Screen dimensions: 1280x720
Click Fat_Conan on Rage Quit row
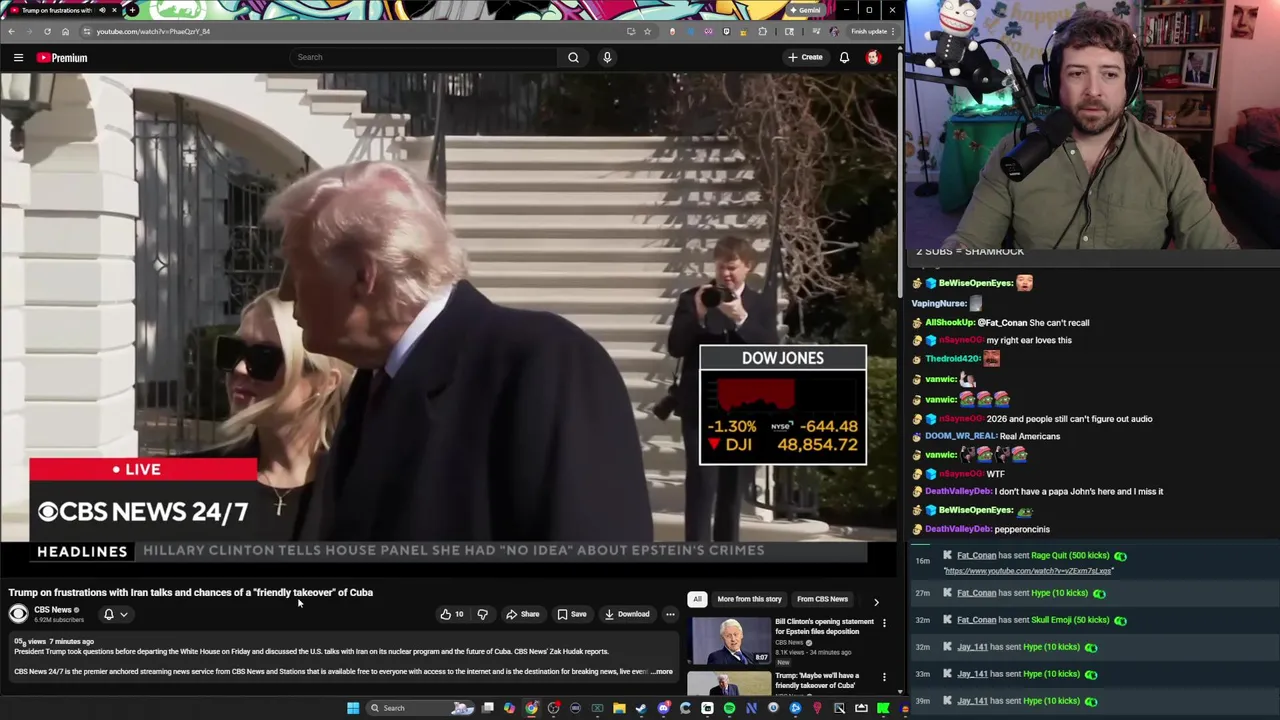976,555
